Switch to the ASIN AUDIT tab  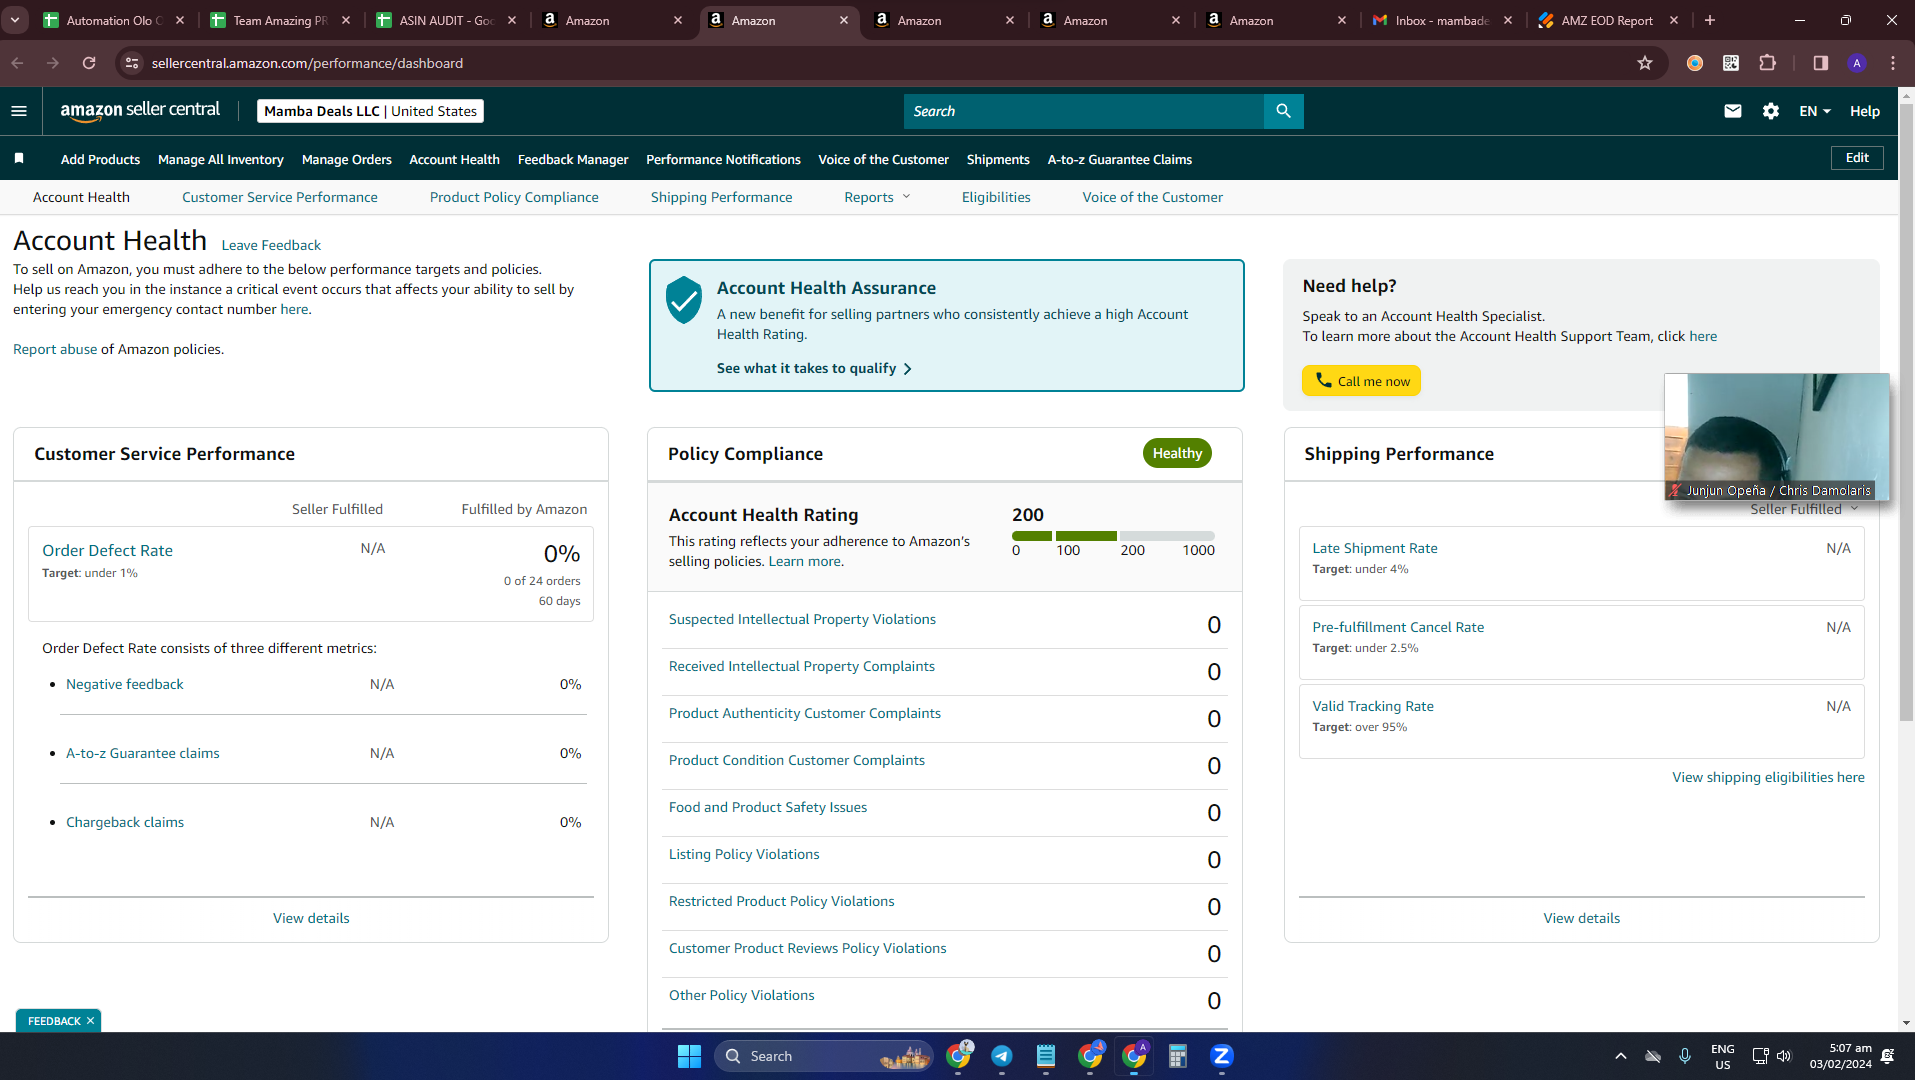446,20
